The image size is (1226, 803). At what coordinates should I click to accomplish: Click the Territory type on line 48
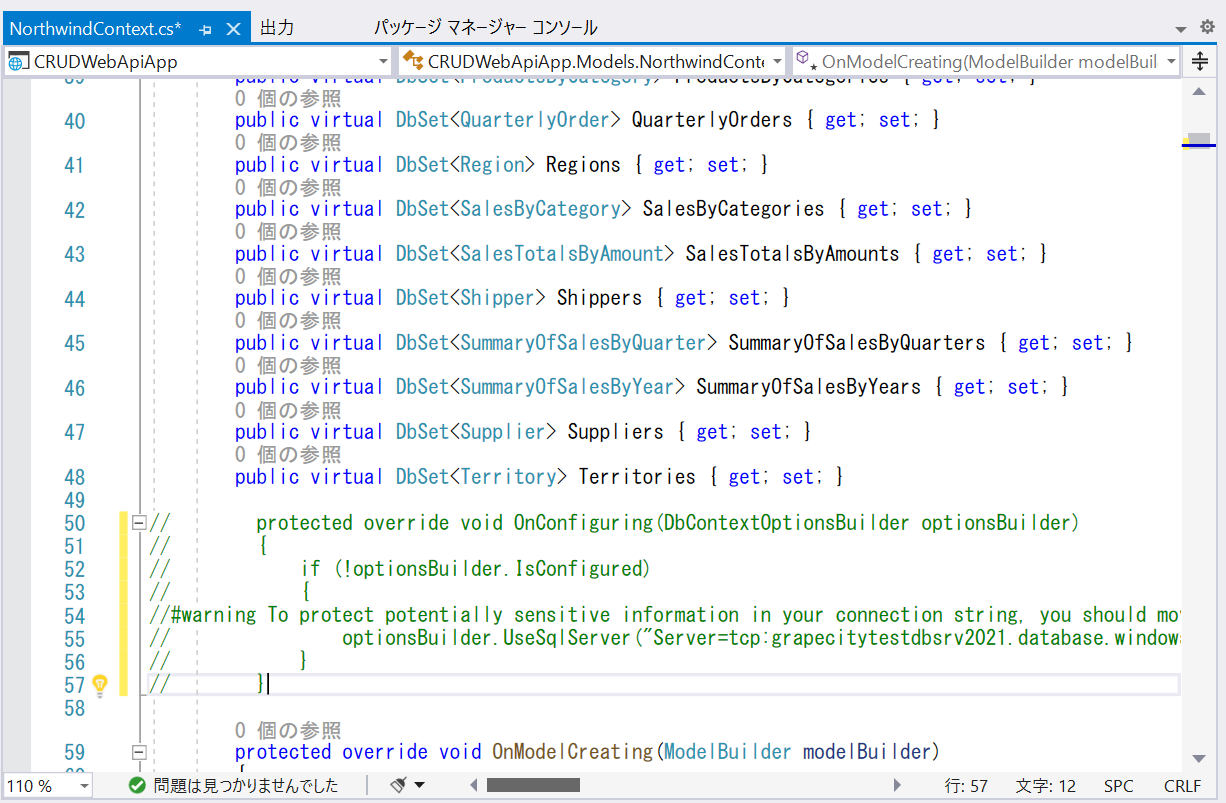point(508,477)
